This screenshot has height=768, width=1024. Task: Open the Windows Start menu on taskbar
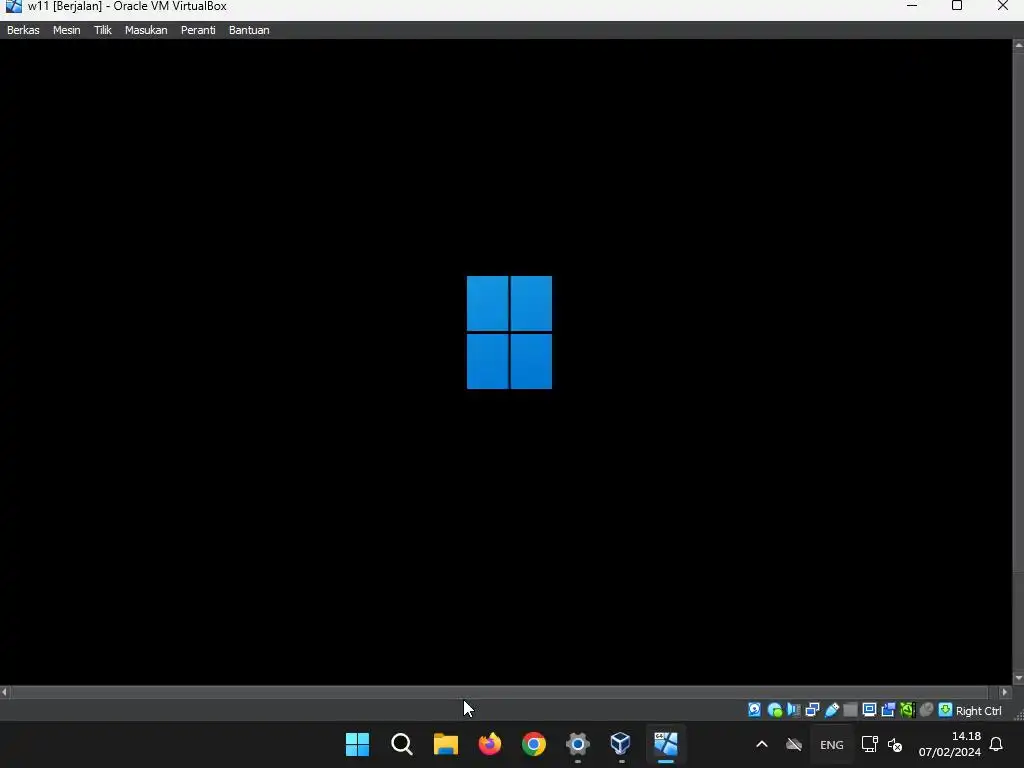357,744
